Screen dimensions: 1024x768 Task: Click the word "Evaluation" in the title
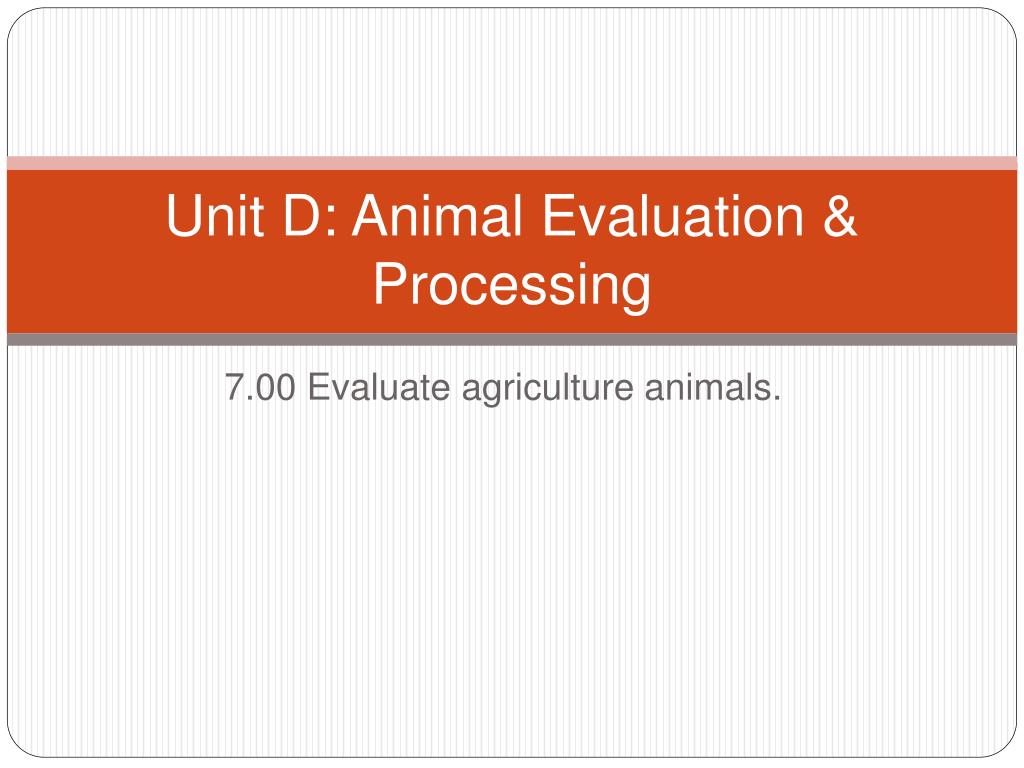click(673, 216)
